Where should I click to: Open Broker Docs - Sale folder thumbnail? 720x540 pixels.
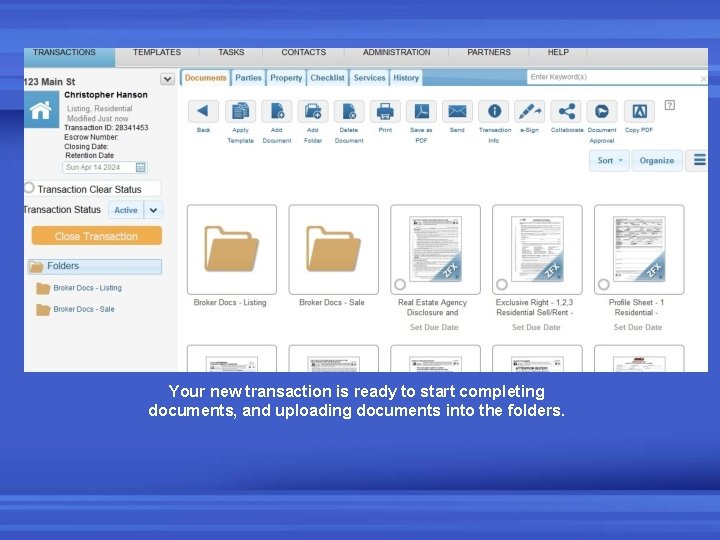[334, 249]
